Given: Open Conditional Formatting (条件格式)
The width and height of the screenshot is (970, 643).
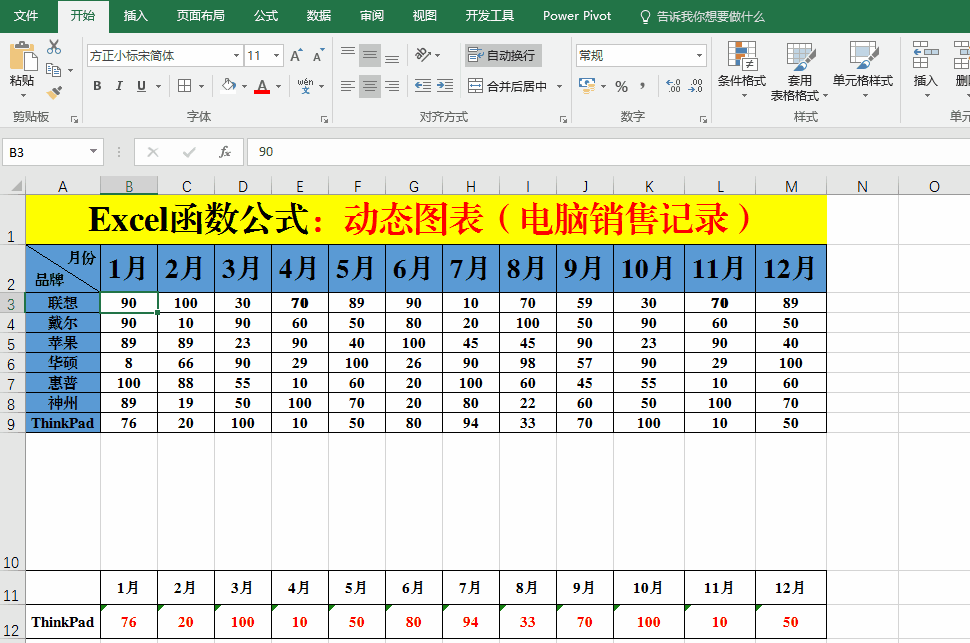Looking at the screenshot, I should pos(741,70).
